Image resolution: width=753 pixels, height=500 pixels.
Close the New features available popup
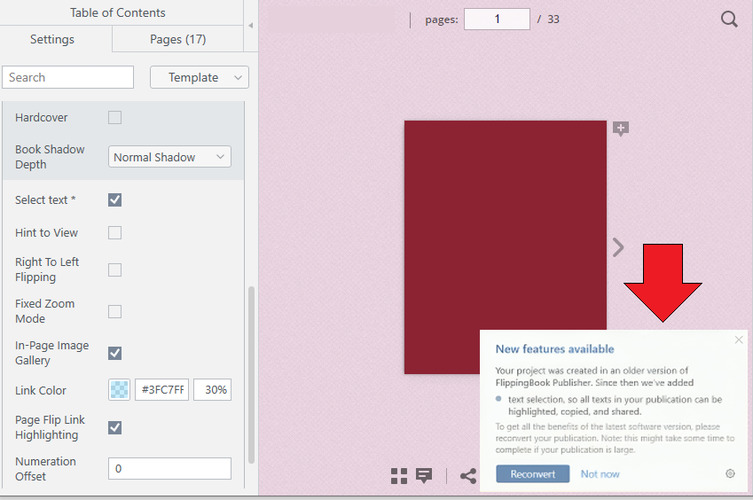click(739, 340)
